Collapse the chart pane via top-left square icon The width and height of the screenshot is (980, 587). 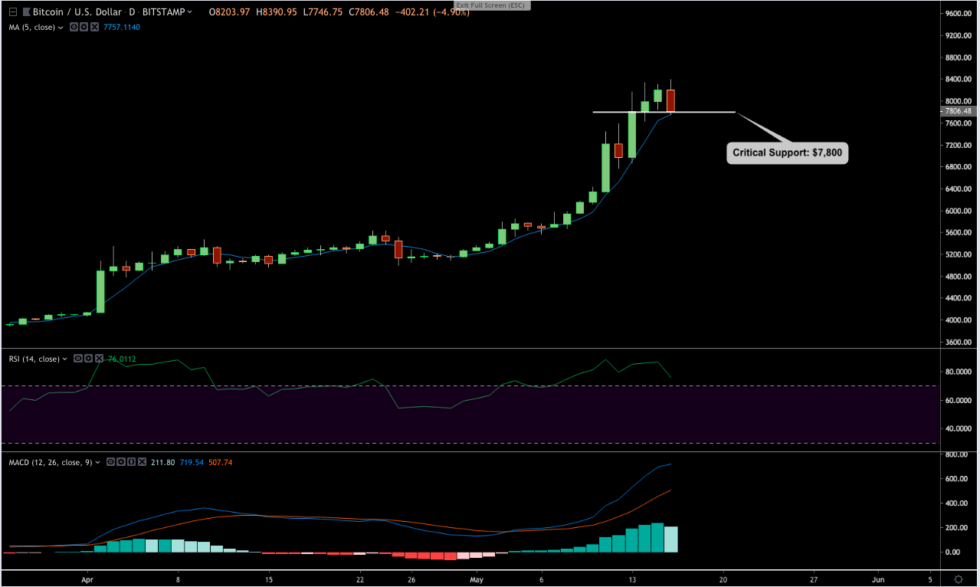pos(12,11)
